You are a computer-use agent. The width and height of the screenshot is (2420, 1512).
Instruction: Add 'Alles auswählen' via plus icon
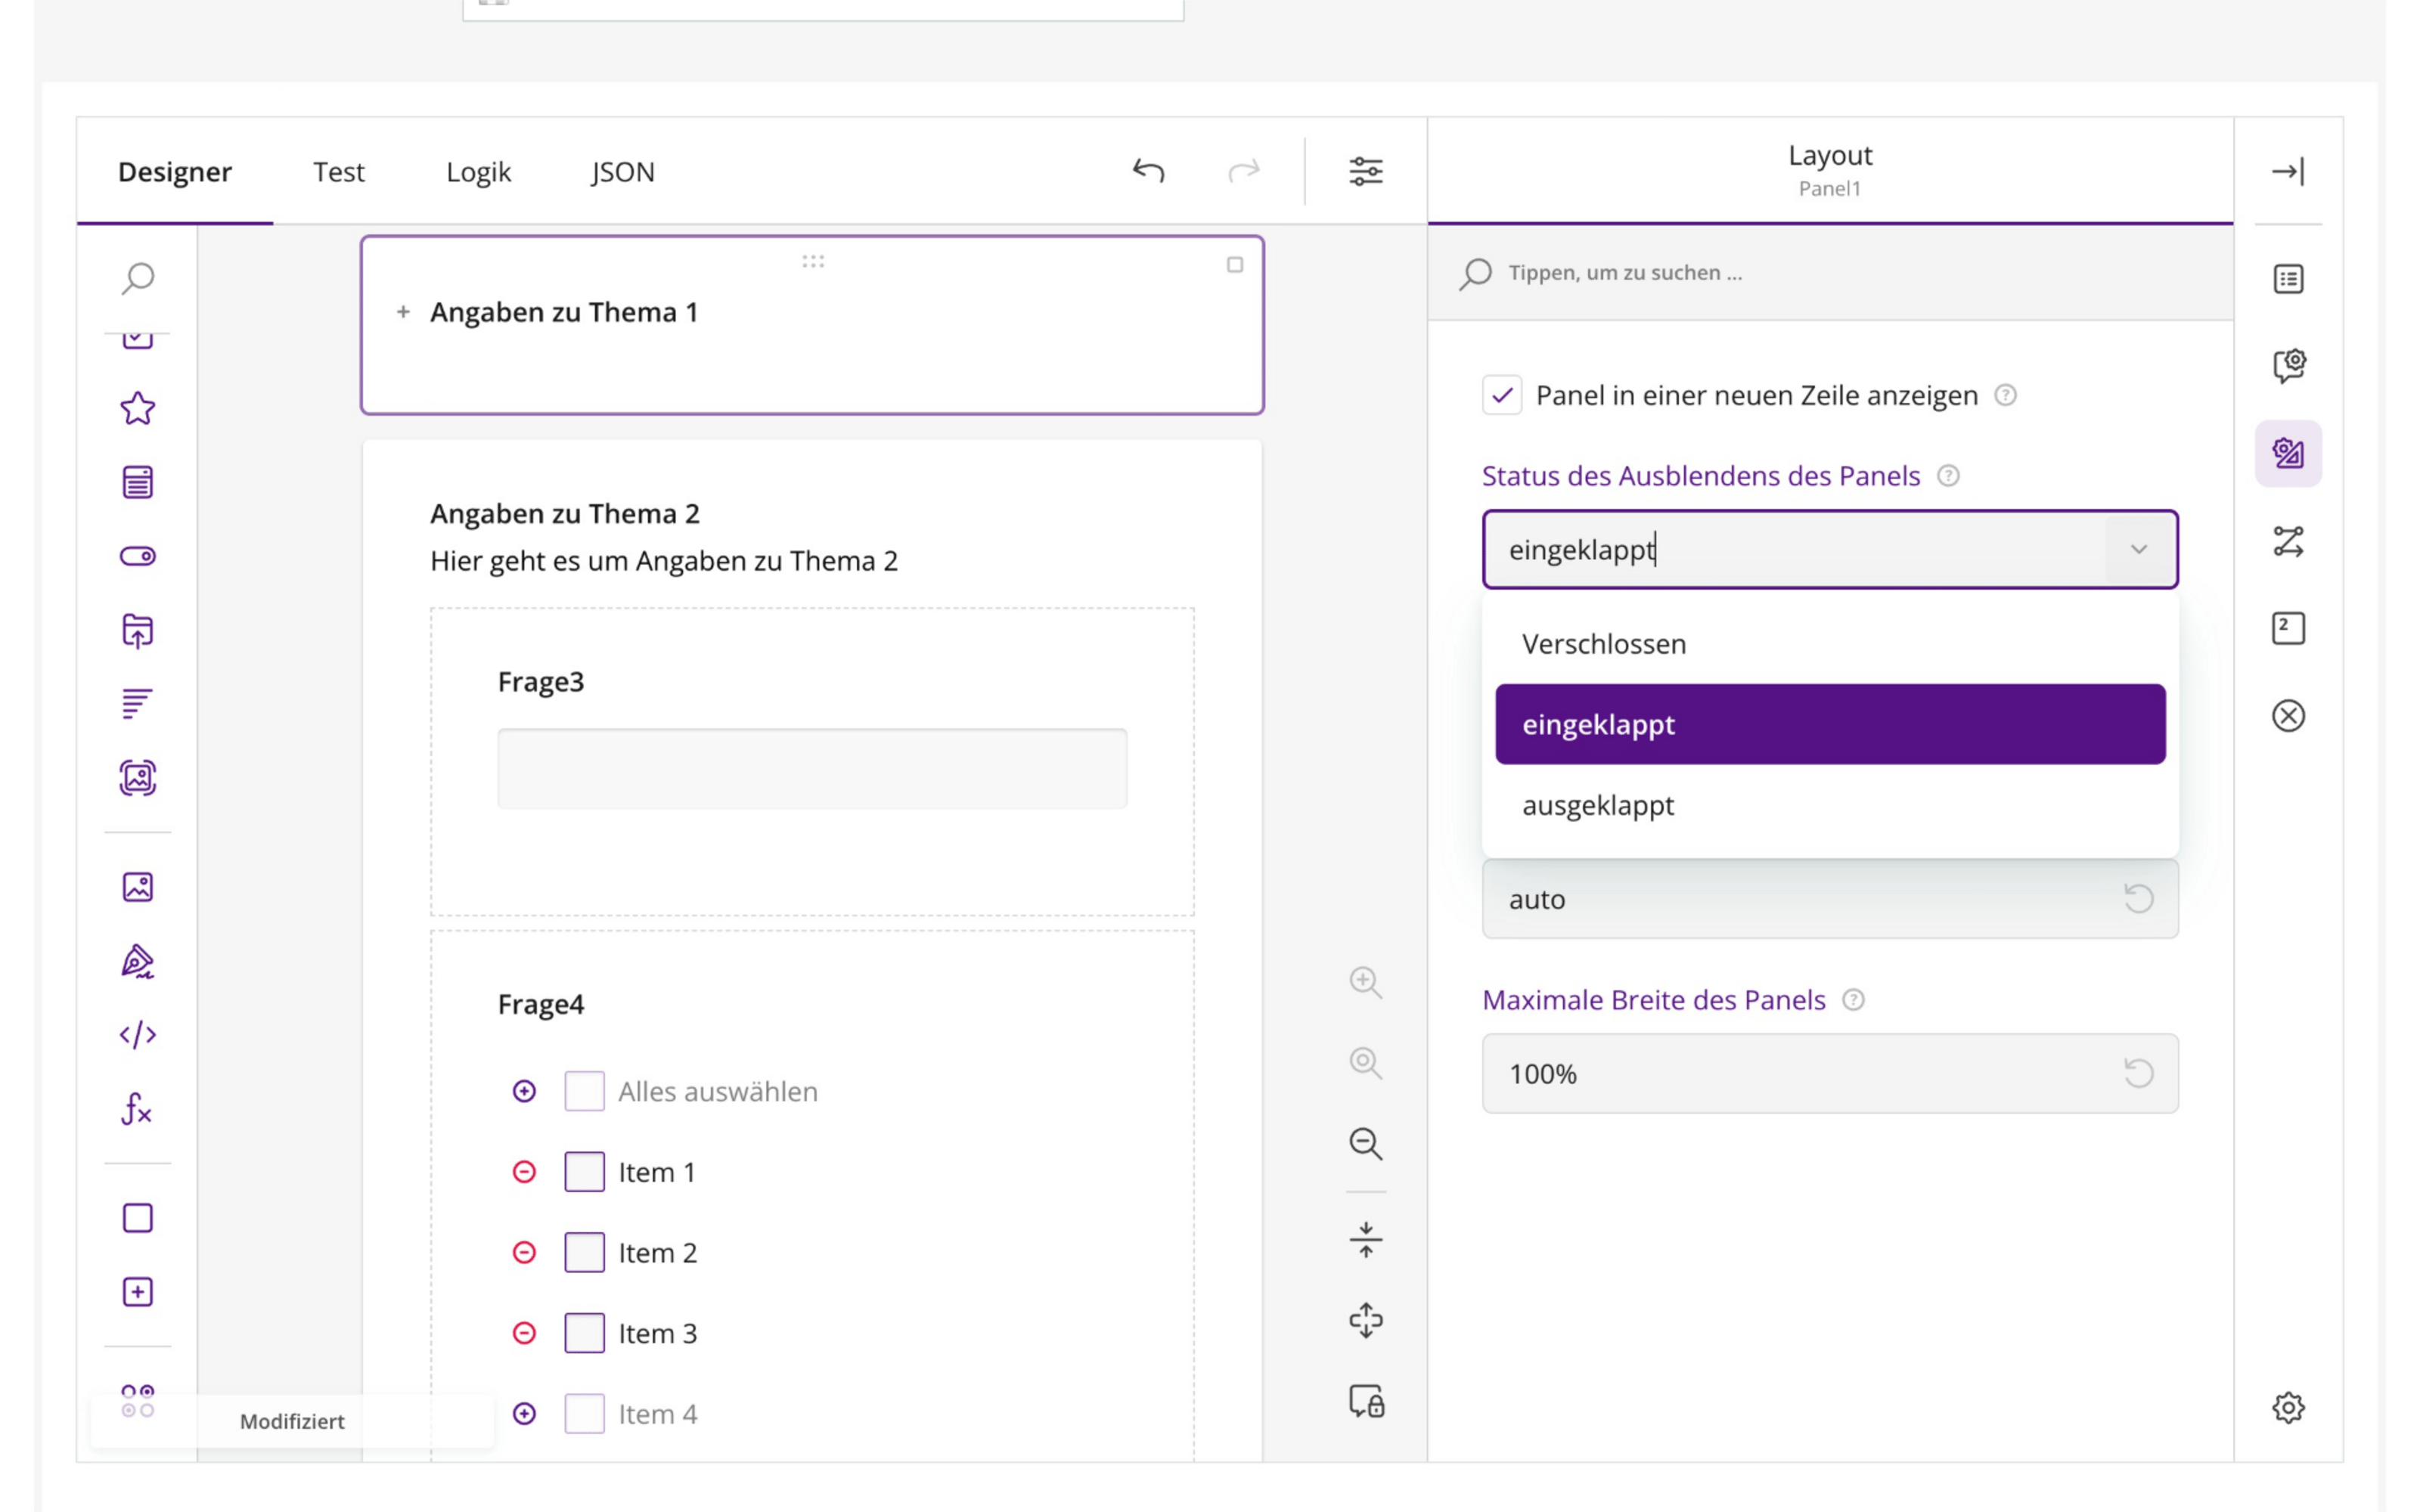click(524, 1091)
